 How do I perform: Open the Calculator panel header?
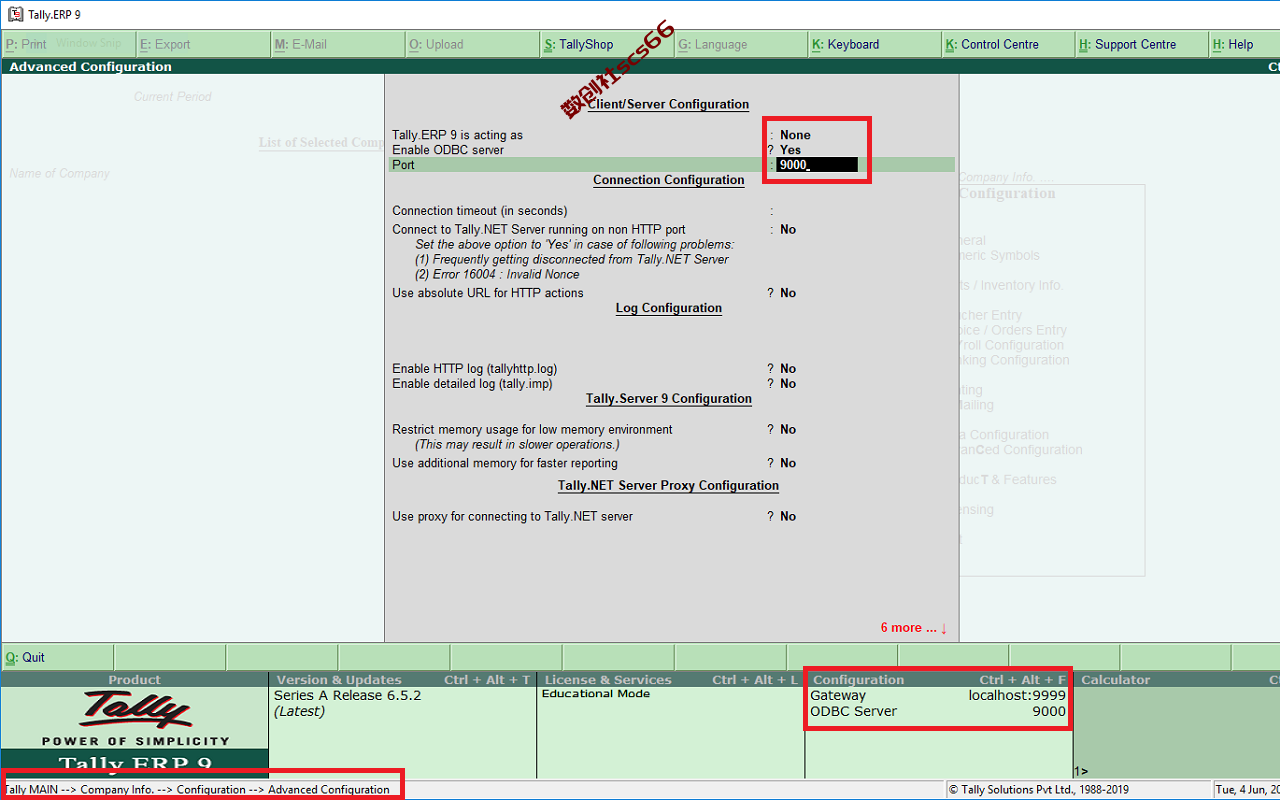click(1177, 680)
